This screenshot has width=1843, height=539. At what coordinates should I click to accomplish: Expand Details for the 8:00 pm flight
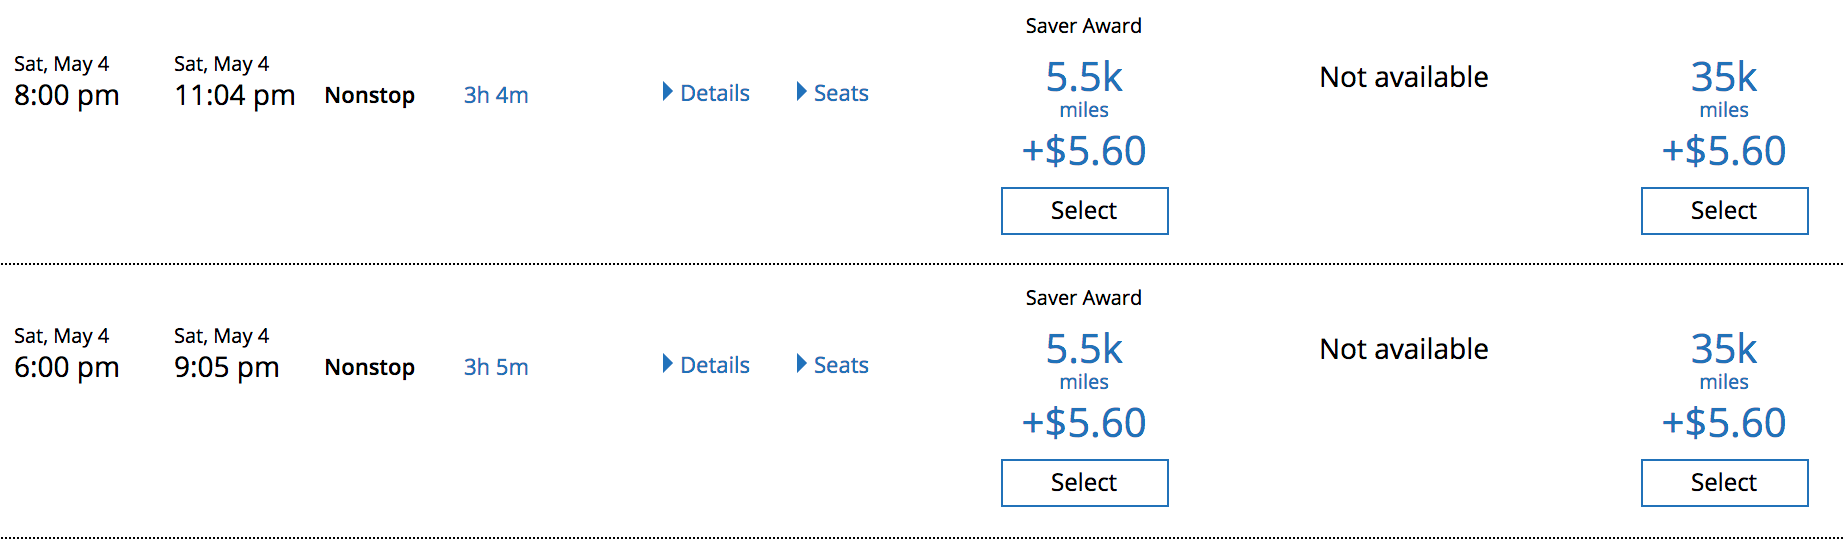click(x=707, y=93)
